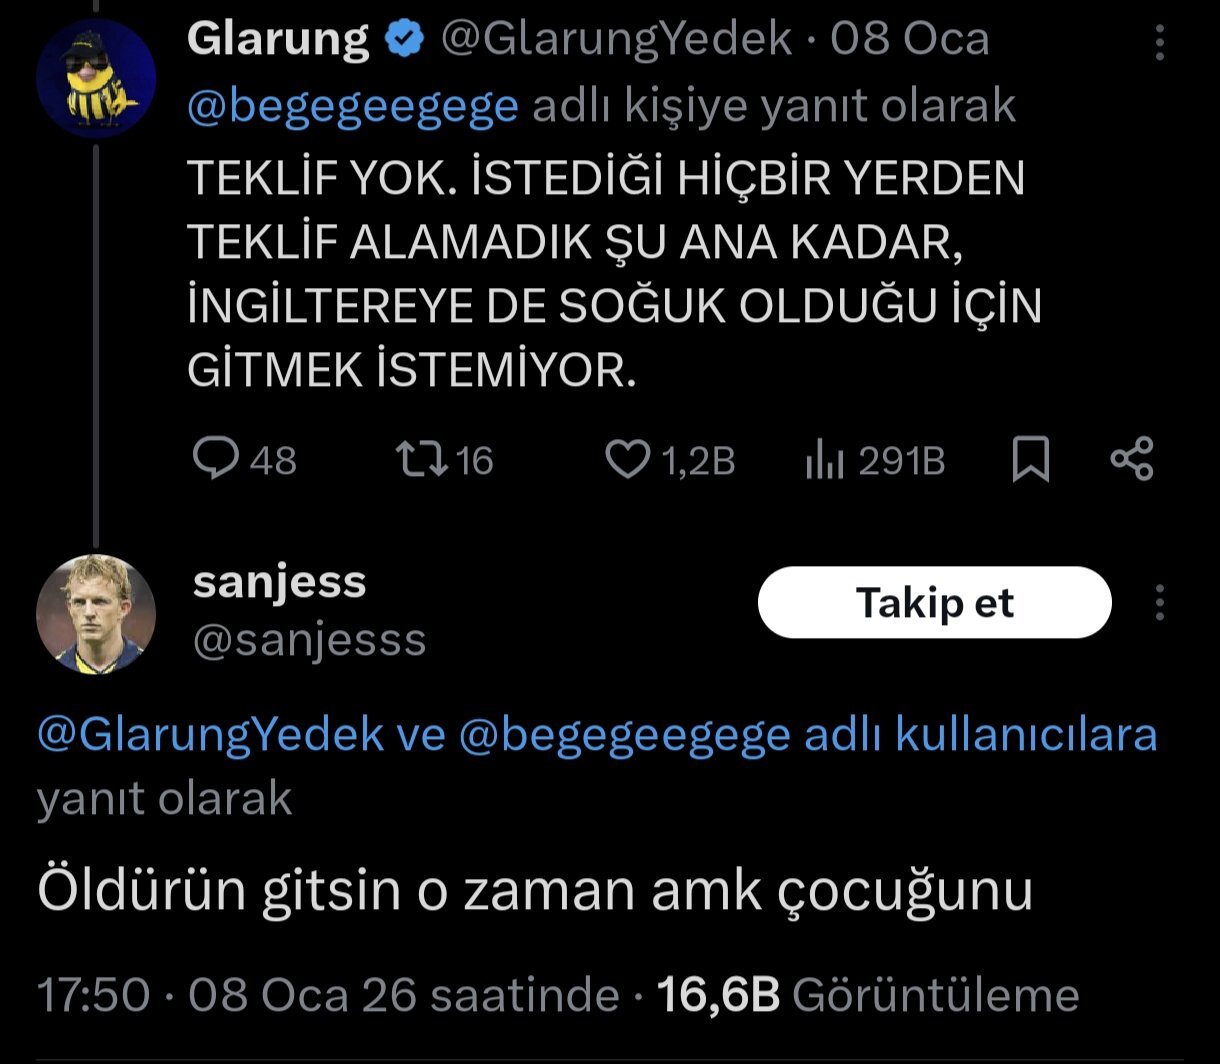View the 16,6B Görüntüleme view count
The height and width of the screenshot is (1064, 1220).
pos(867,995)
